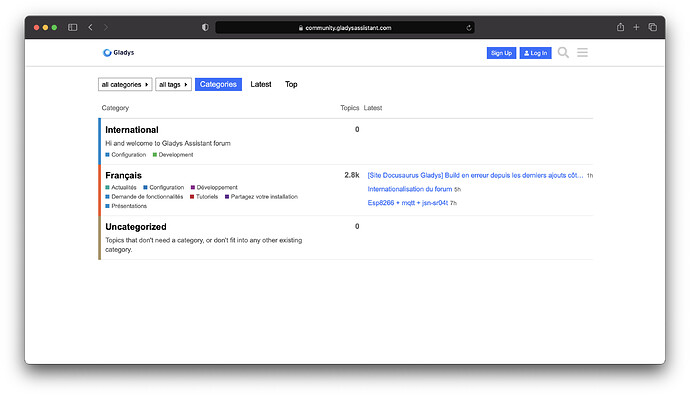Open International's Configuration subcategory
Screen dimensions: 690x397
125,155
